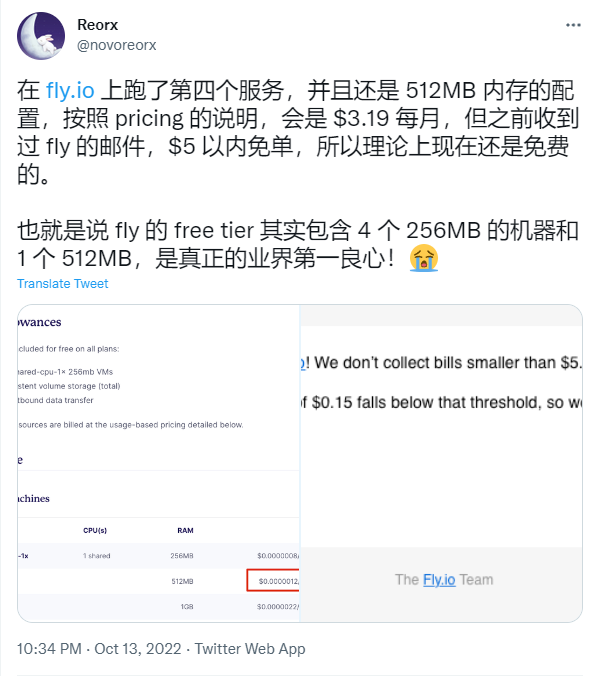Click the CPU(s) column header in image
This screenshot has width=598, height=676.
(x=95, y=530)
